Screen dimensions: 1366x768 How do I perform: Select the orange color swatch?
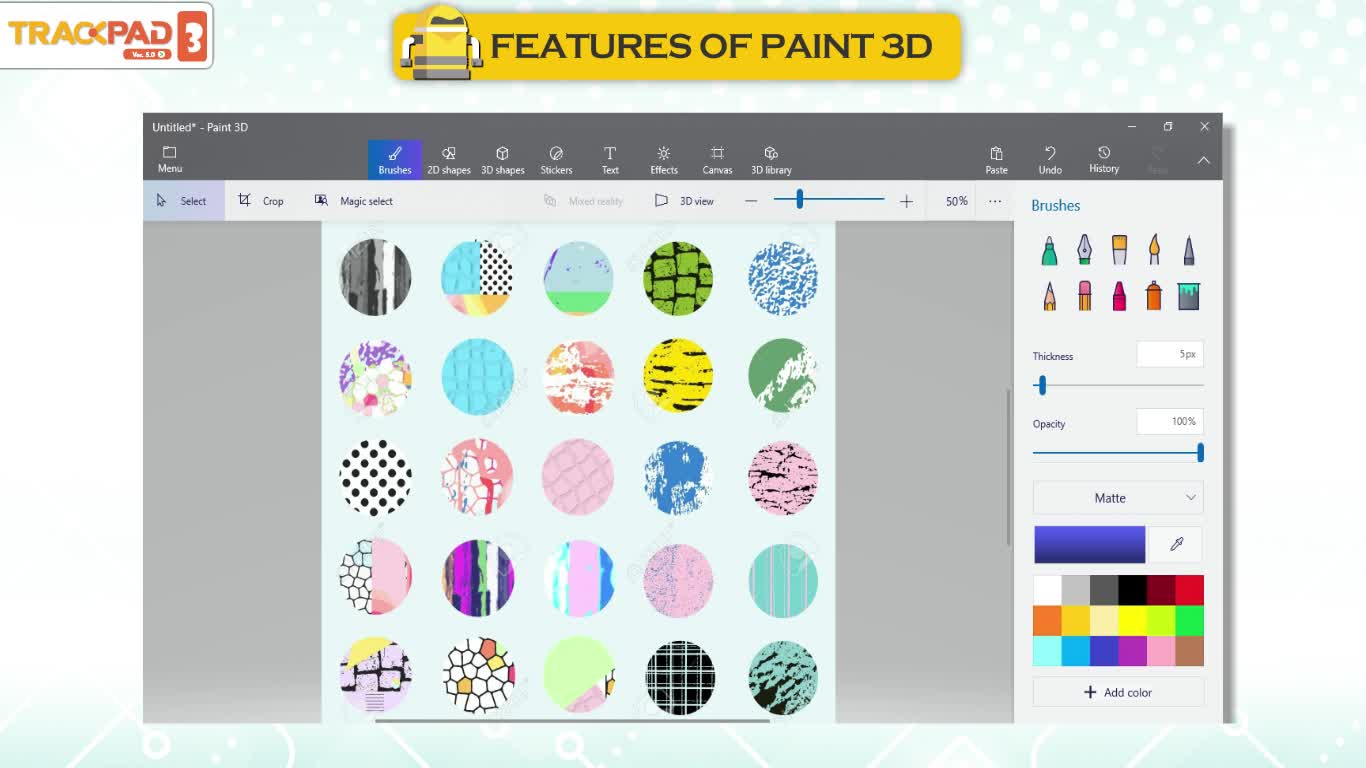[1047, 621]
